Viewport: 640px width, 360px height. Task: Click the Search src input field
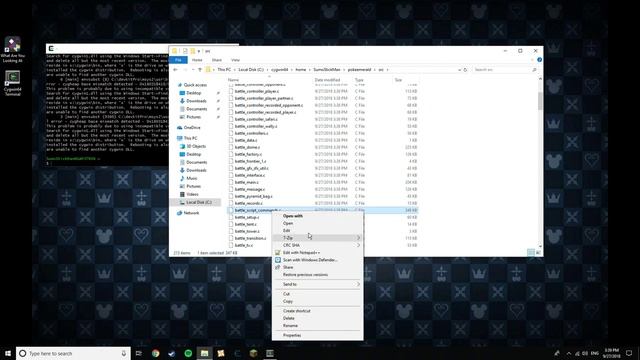point(504,70)
